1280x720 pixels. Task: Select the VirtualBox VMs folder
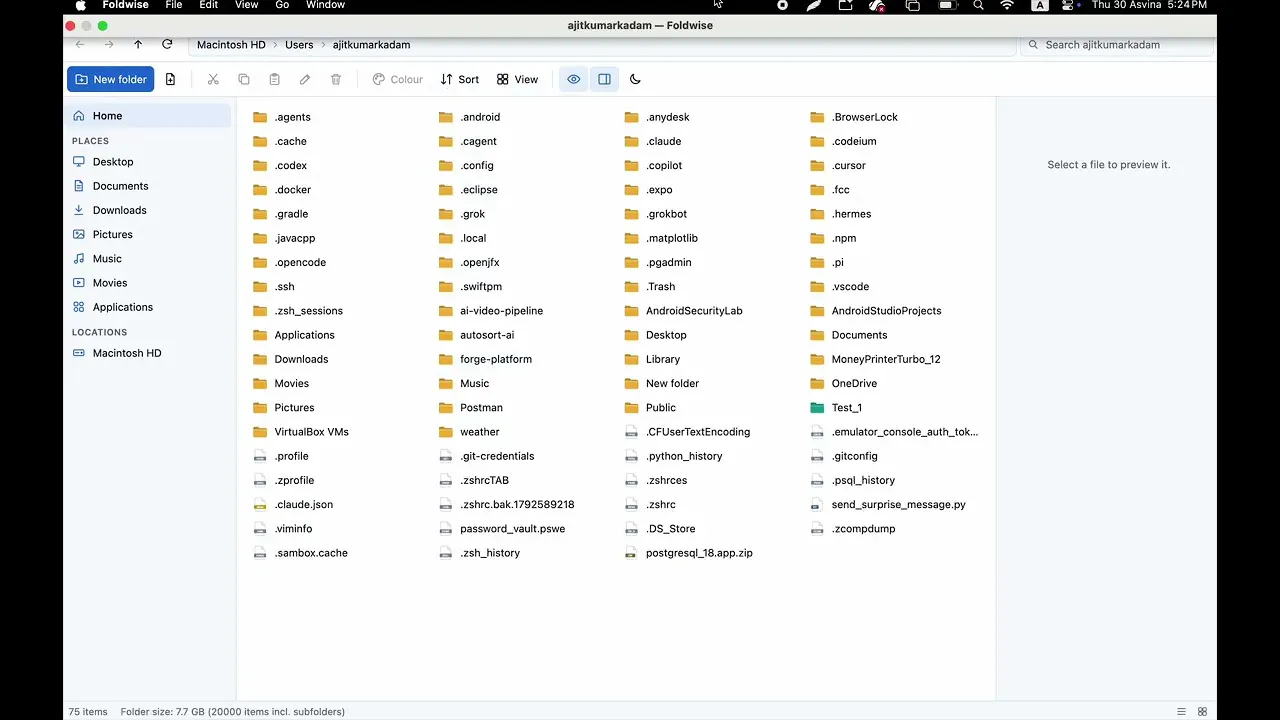pyautogui.click(x=301, y=432)
